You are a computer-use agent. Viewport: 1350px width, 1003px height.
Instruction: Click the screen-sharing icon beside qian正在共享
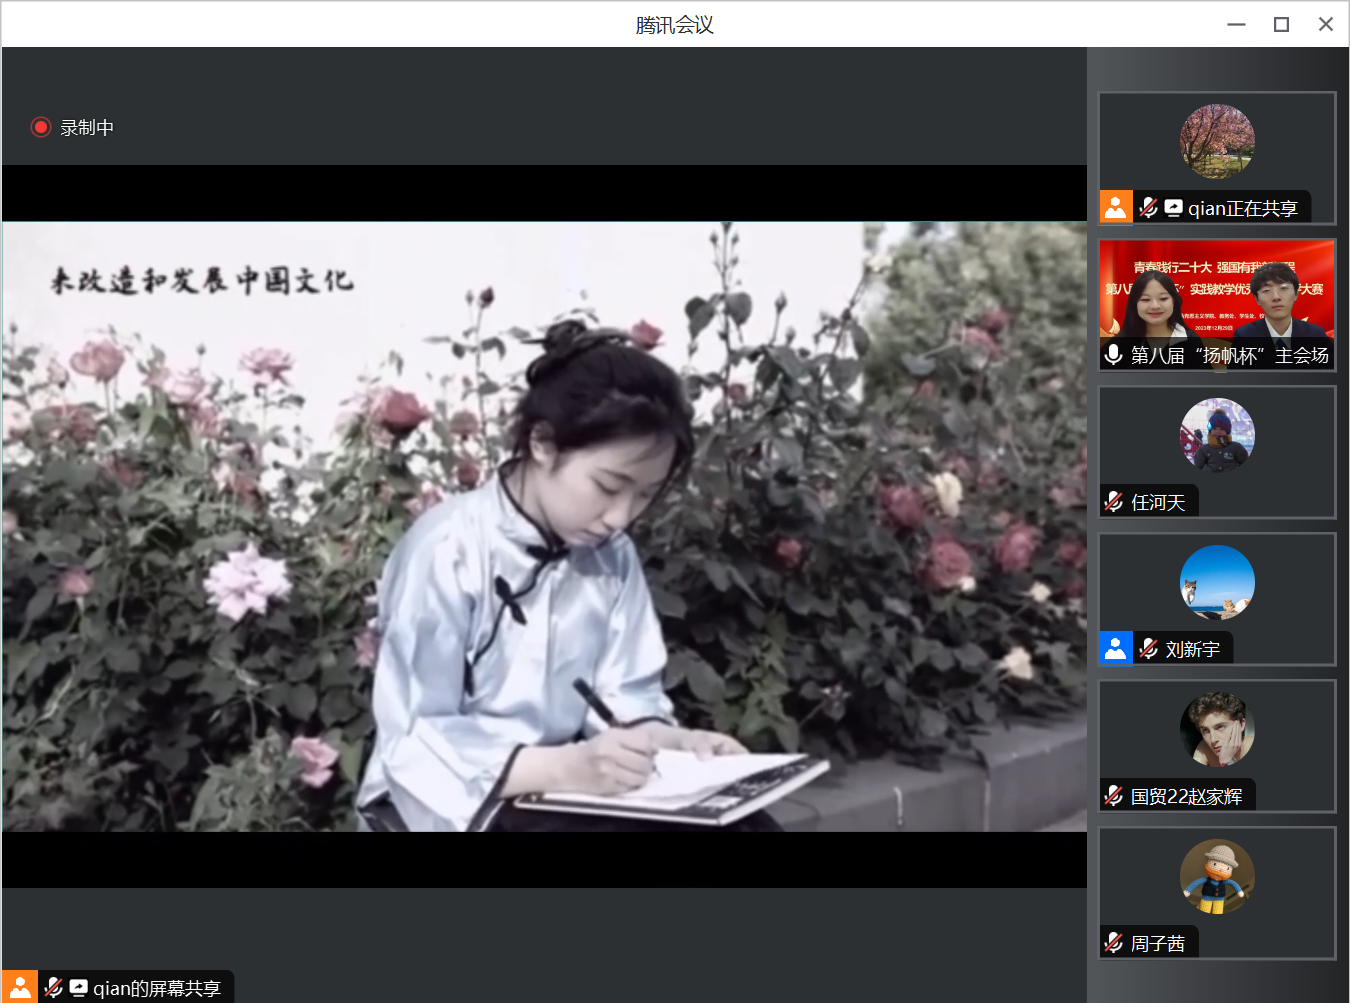pos(1172,207)
